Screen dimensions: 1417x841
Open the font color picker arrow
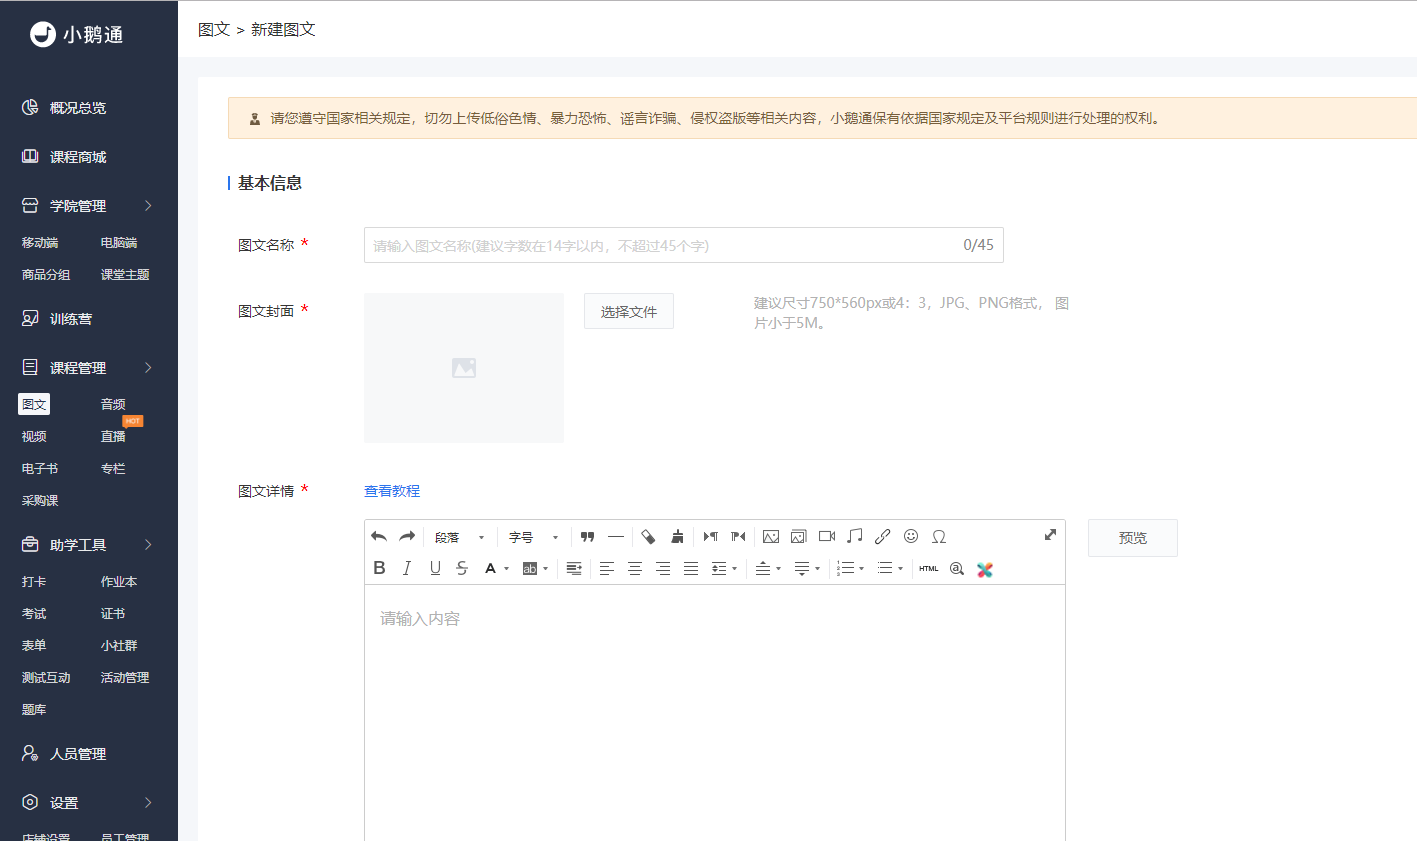(x=507, y=569)
